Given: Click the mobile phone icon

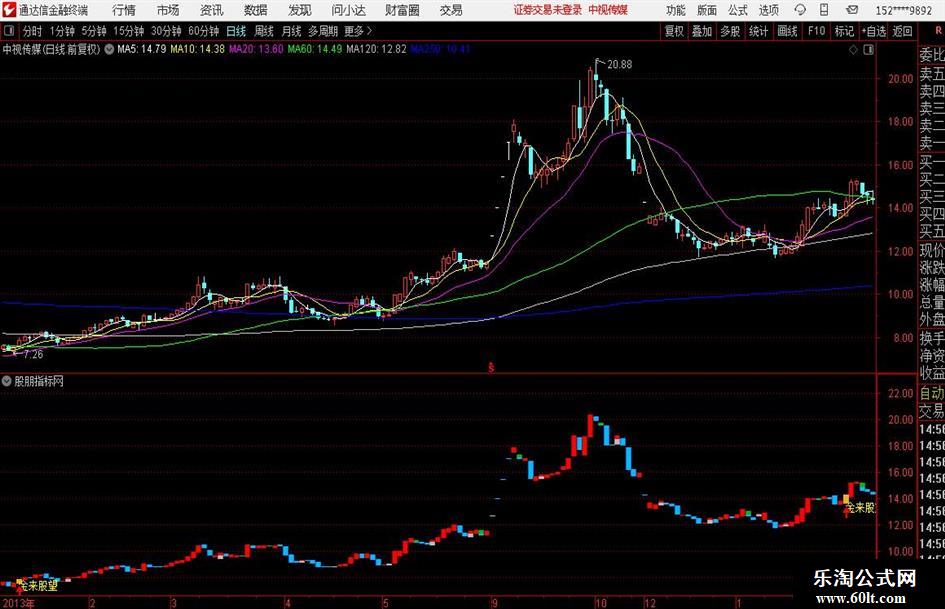Looking at the screenshot, I should pyautogui.click(x=824, y=10).
